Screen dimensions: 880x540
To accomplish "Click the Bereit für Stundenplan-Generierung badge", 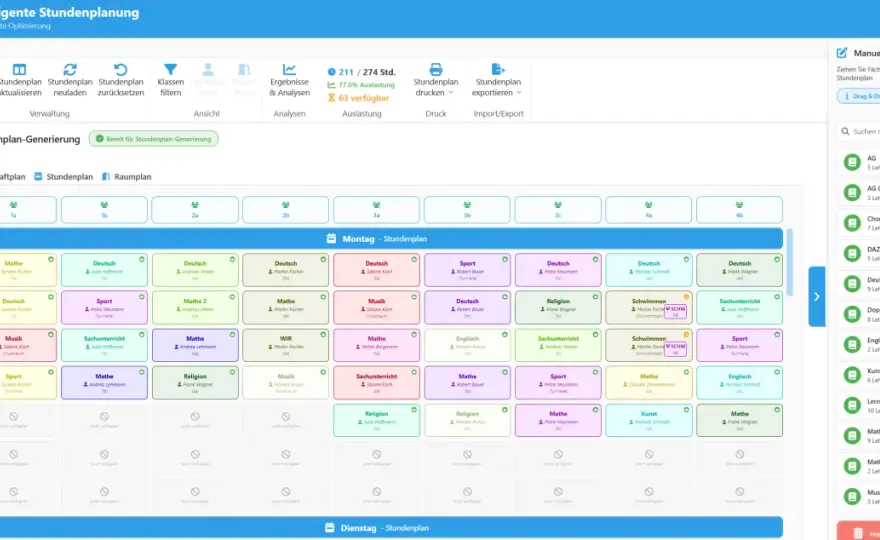I will point(153,139).
